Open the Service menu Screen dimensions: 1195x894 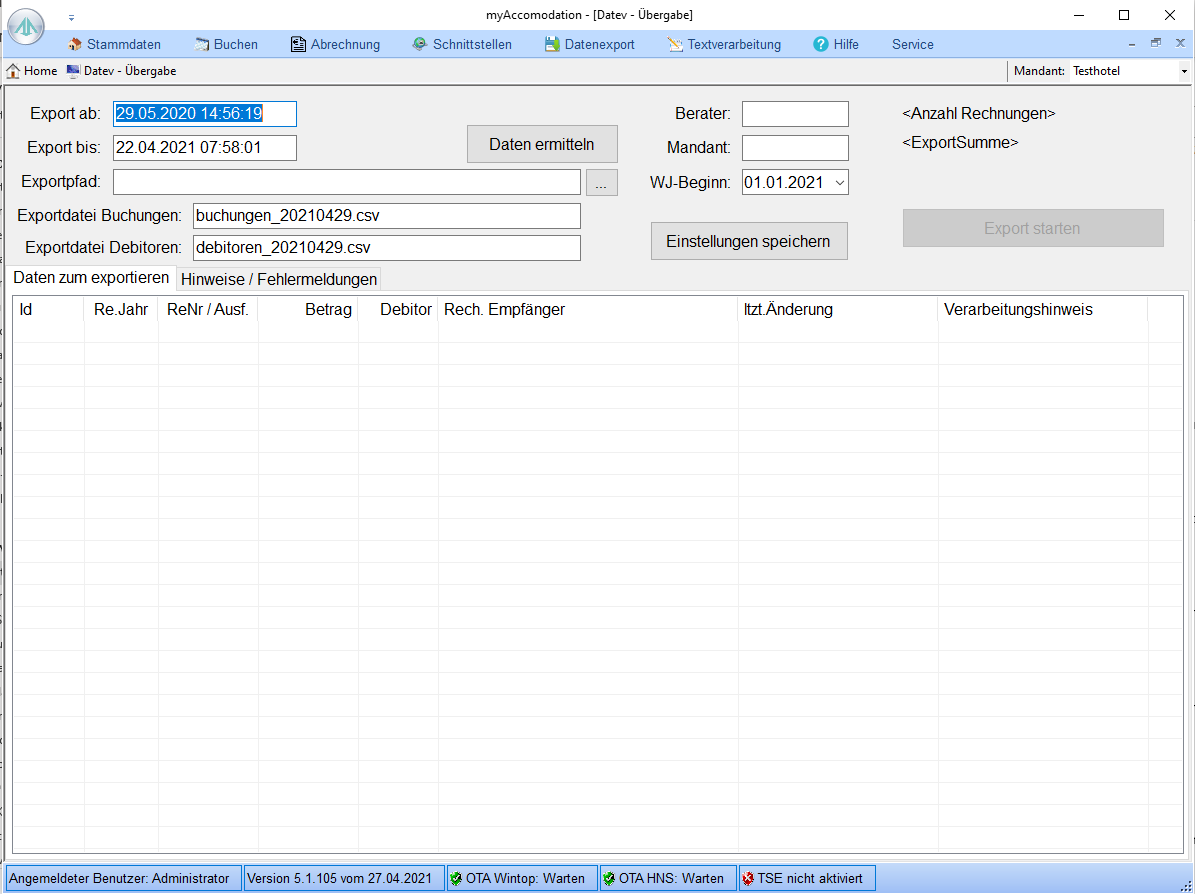coord(912,44)
